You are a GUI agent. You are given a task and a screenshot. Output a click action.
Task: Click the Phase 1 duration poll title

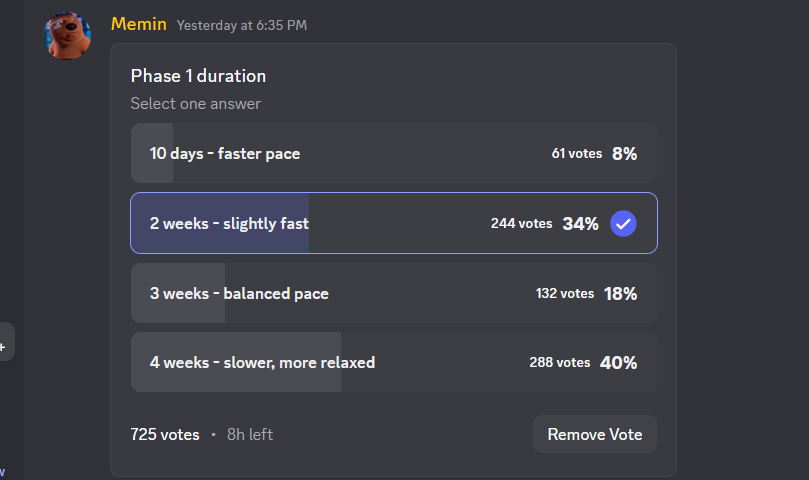pyautogui.click(x=198, y=76)
